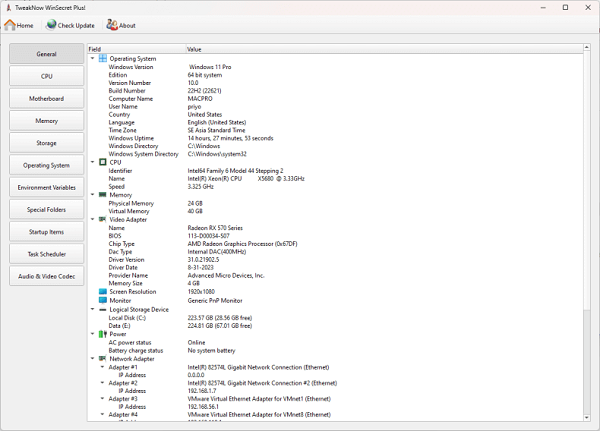Viewport: 600px width, 431px height.
Task: Click the Field column header
Action: pos(136,49)
